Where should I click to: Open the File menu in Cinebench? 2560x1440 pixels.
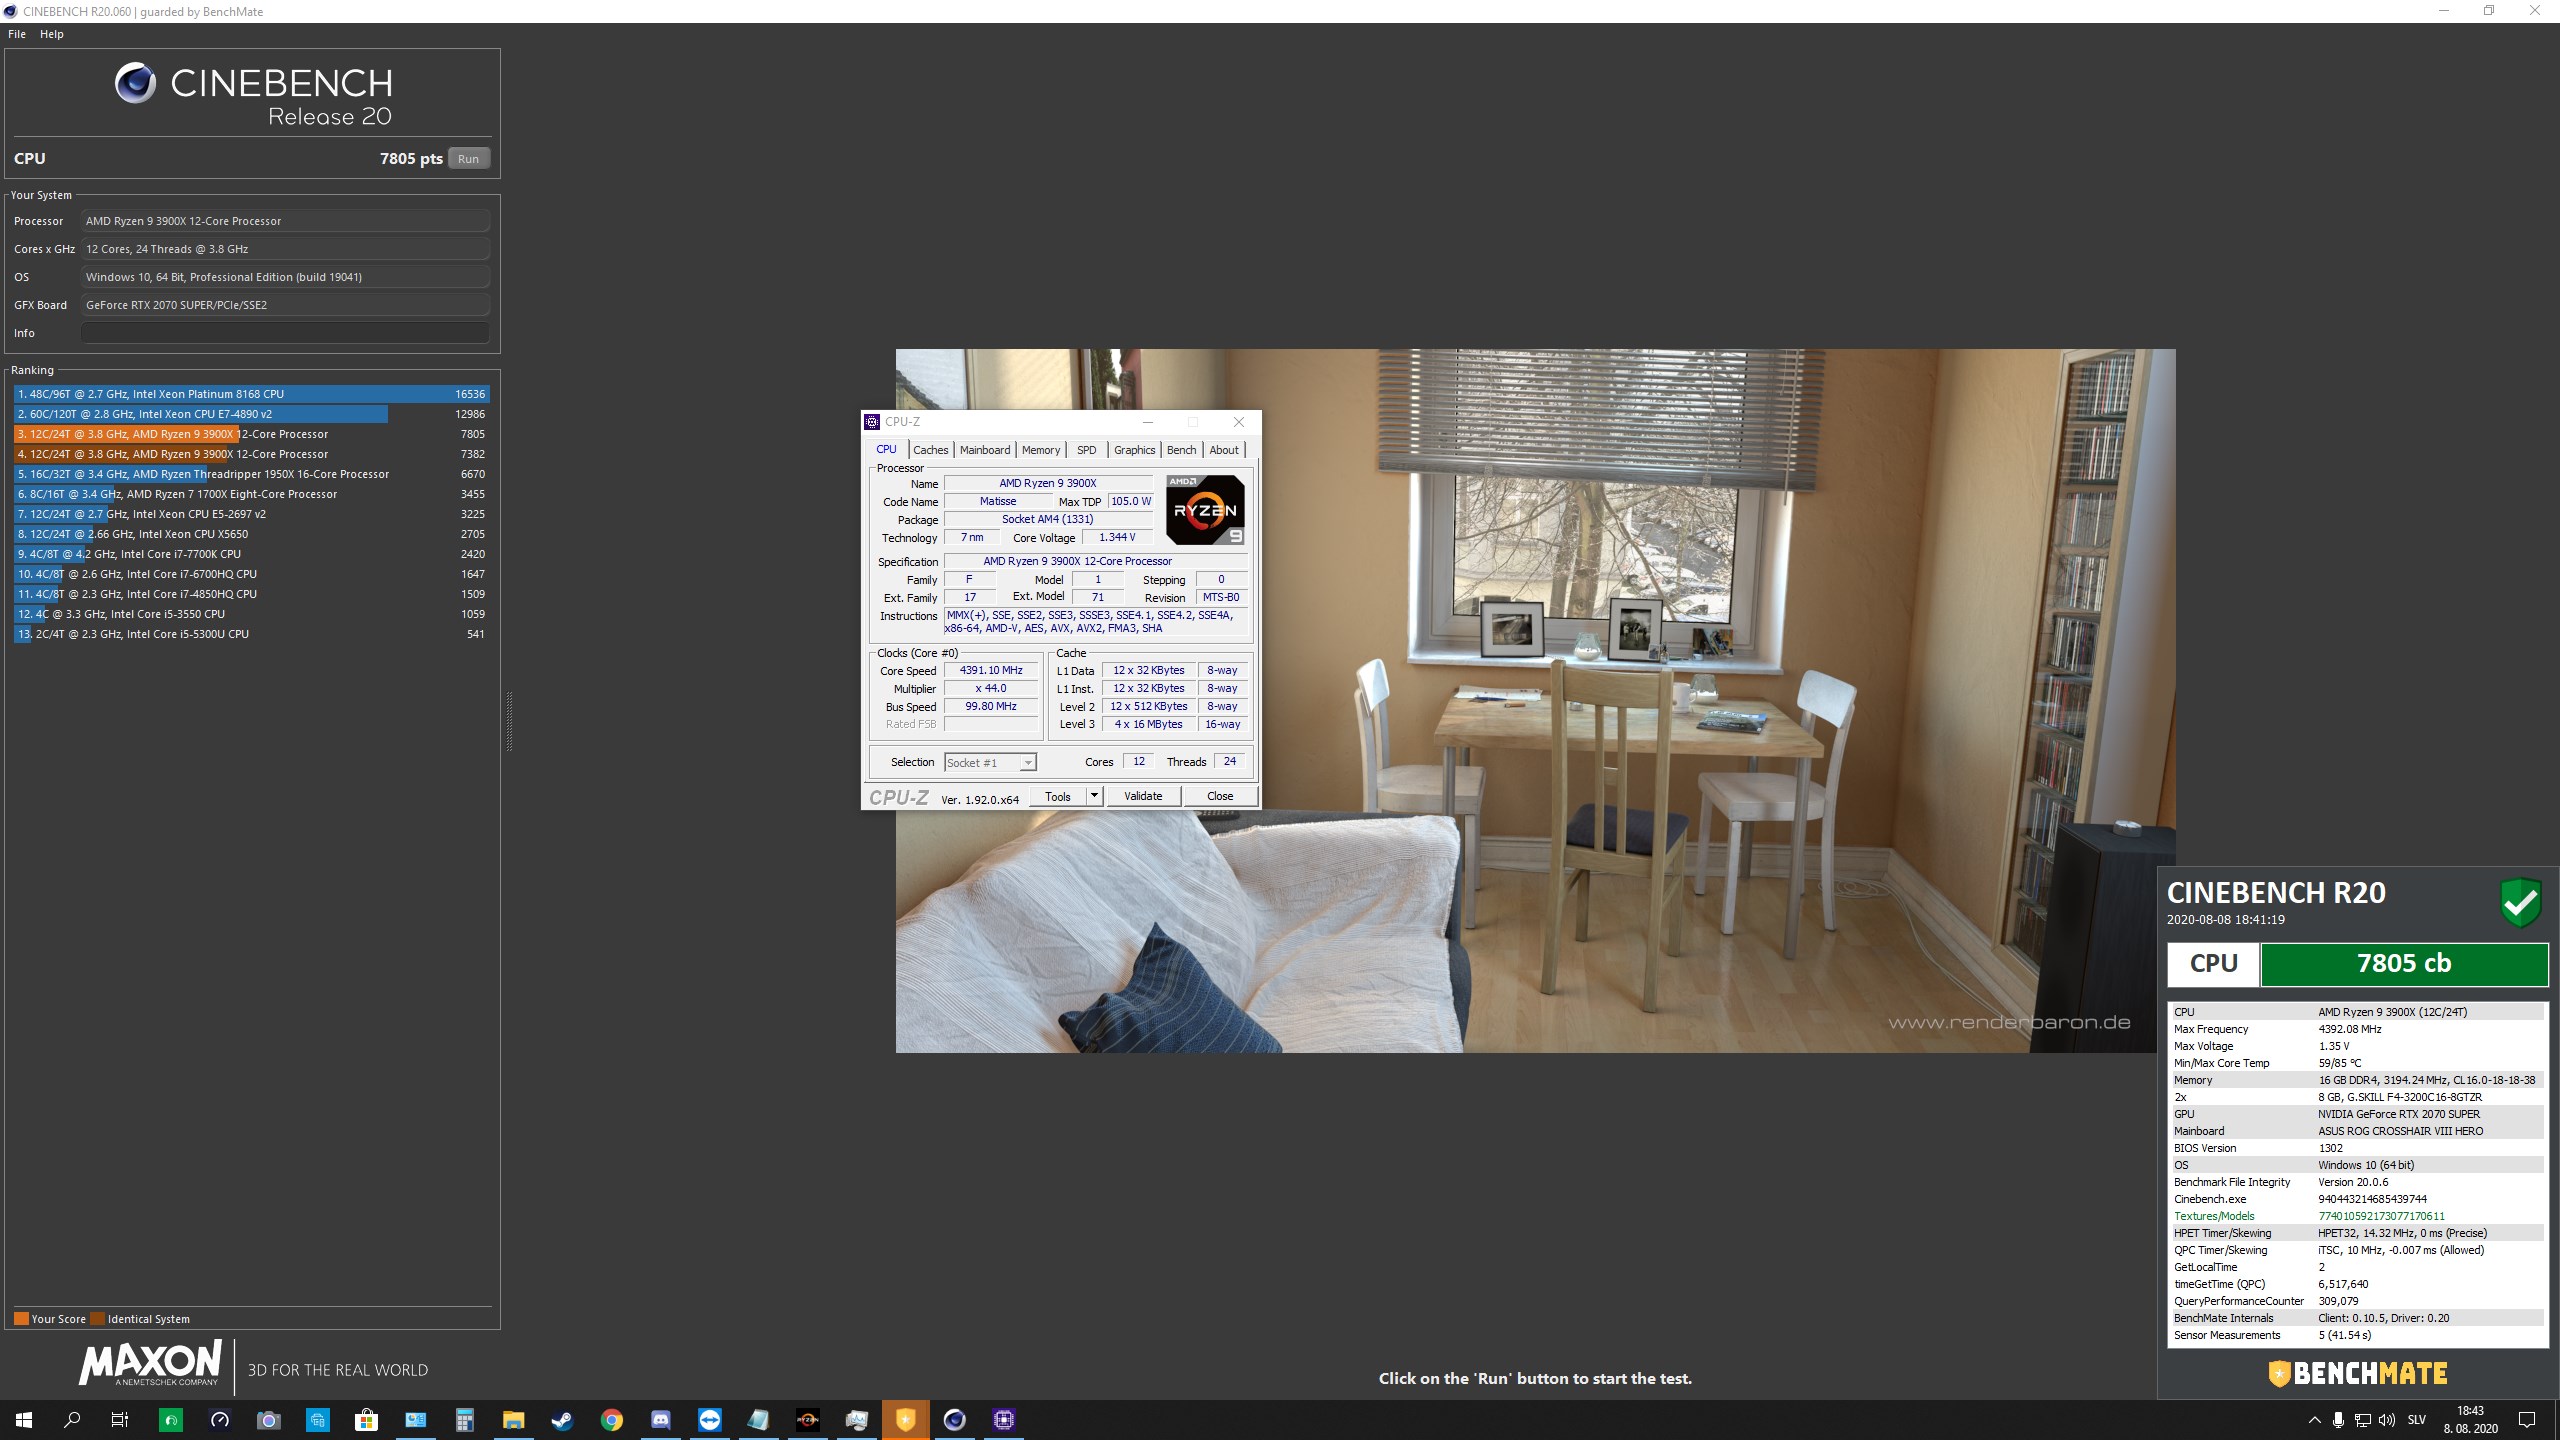click(x=17, y=34)
